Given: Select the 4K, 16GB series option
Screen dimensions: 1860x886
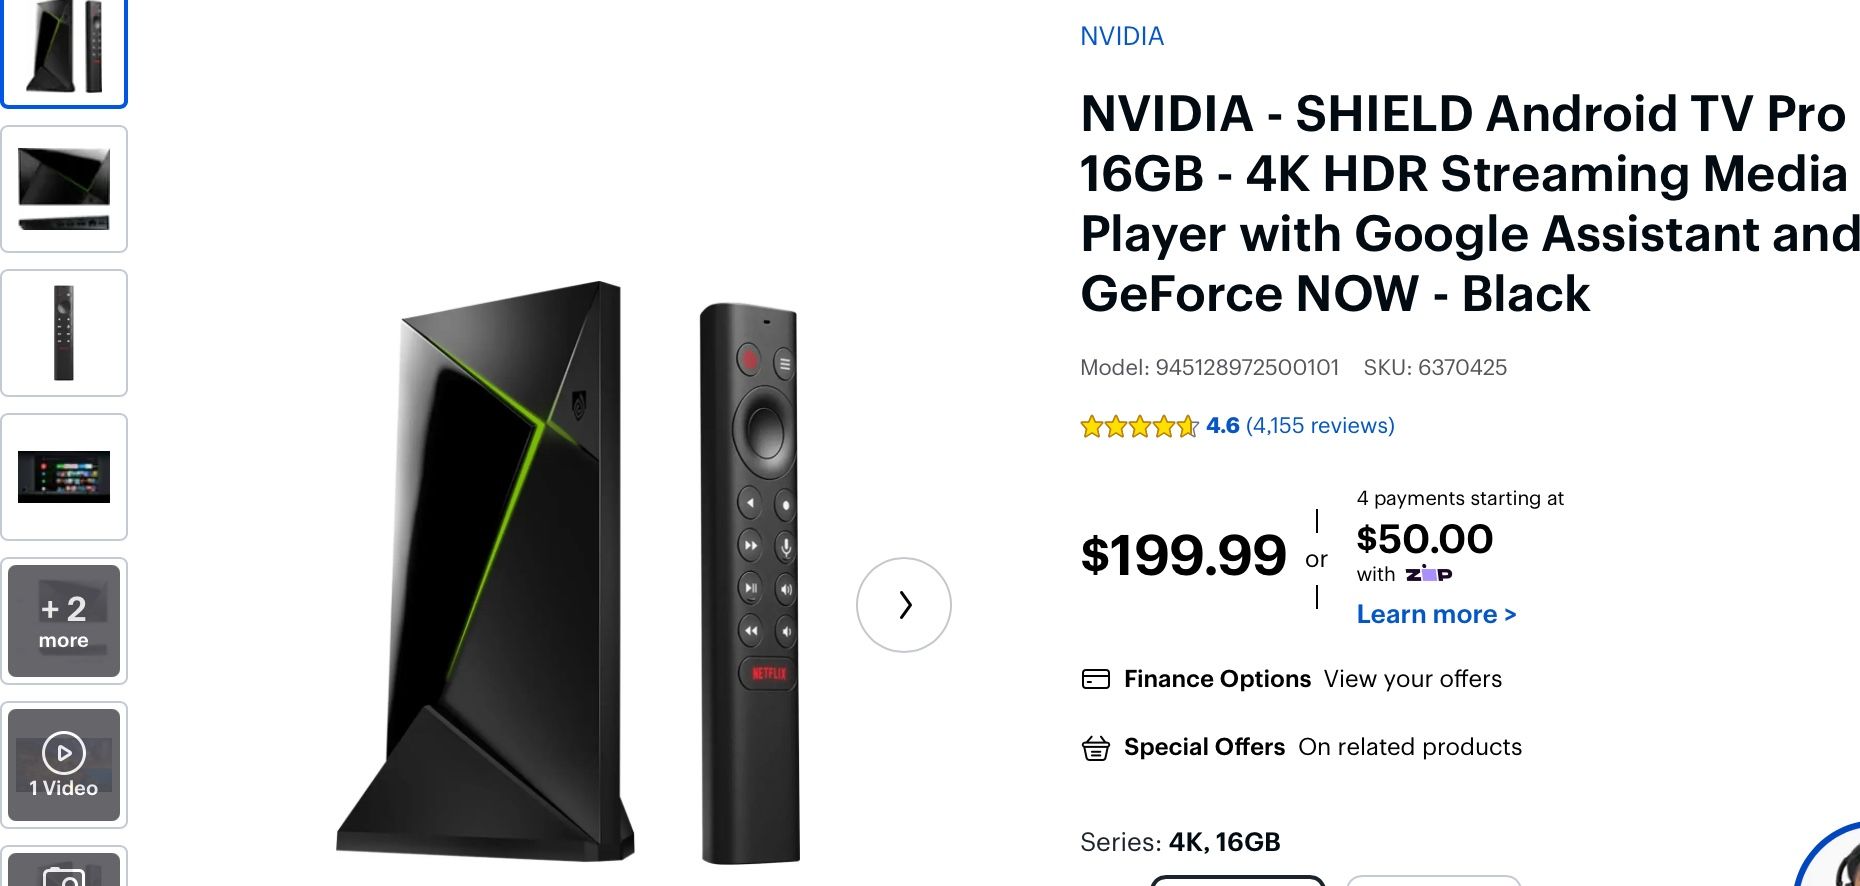Looking at the screenshot, I should [x=1237, y=880].
